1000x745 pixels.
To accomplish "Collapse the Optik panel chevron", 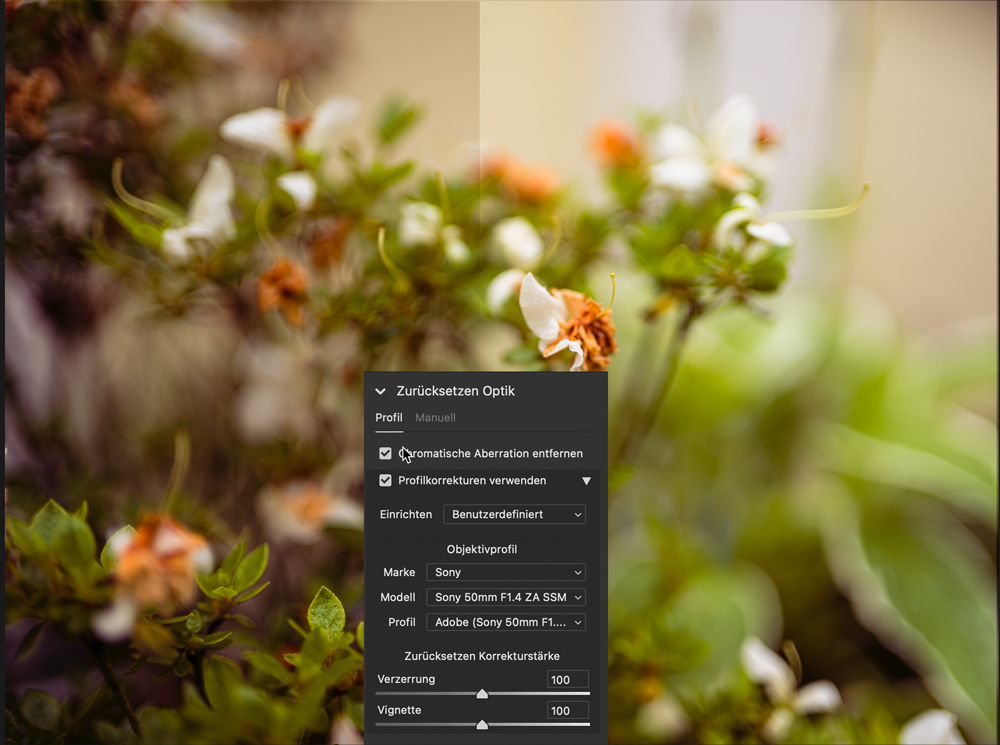I will [381, 391].
